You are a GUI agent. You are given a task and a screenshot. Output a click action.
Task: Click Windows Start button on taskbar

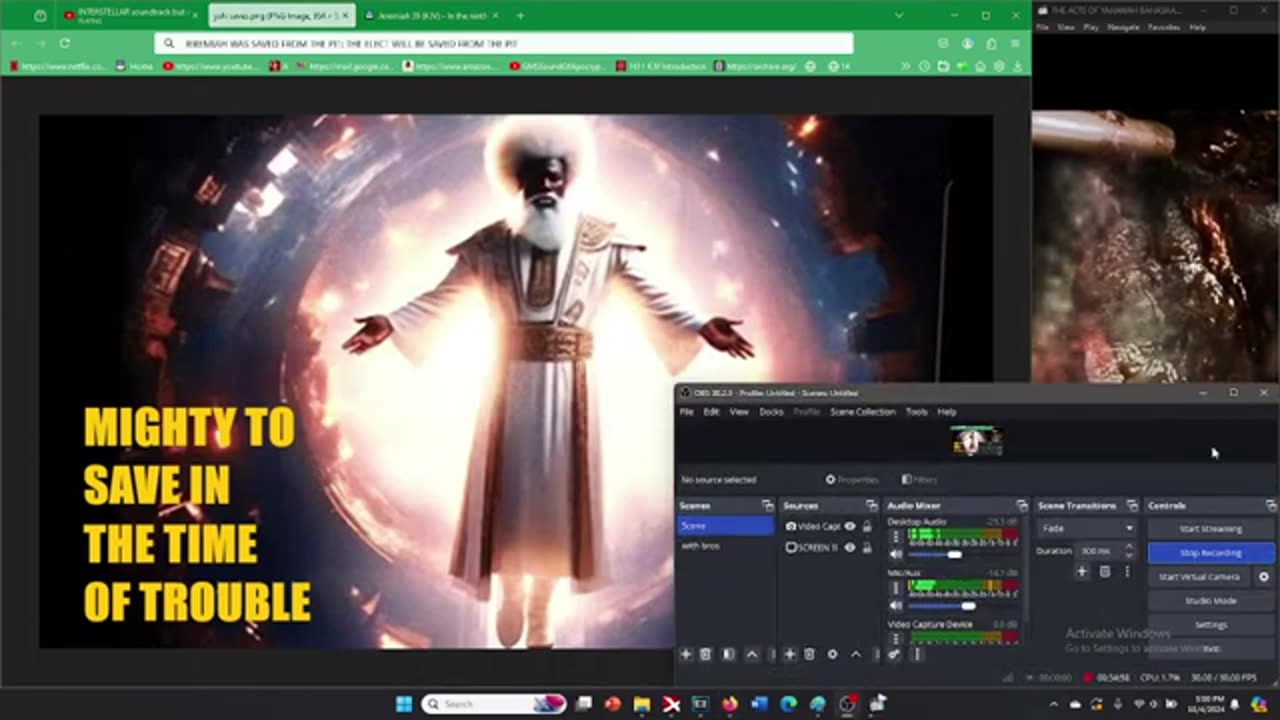click(404, 704)
